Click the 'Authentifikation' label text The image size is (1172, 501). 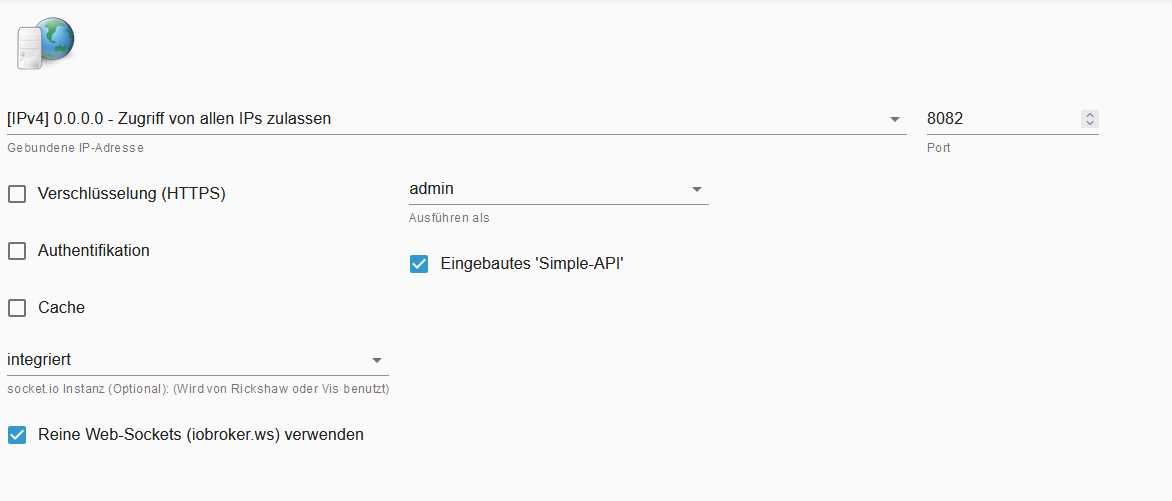93,251
